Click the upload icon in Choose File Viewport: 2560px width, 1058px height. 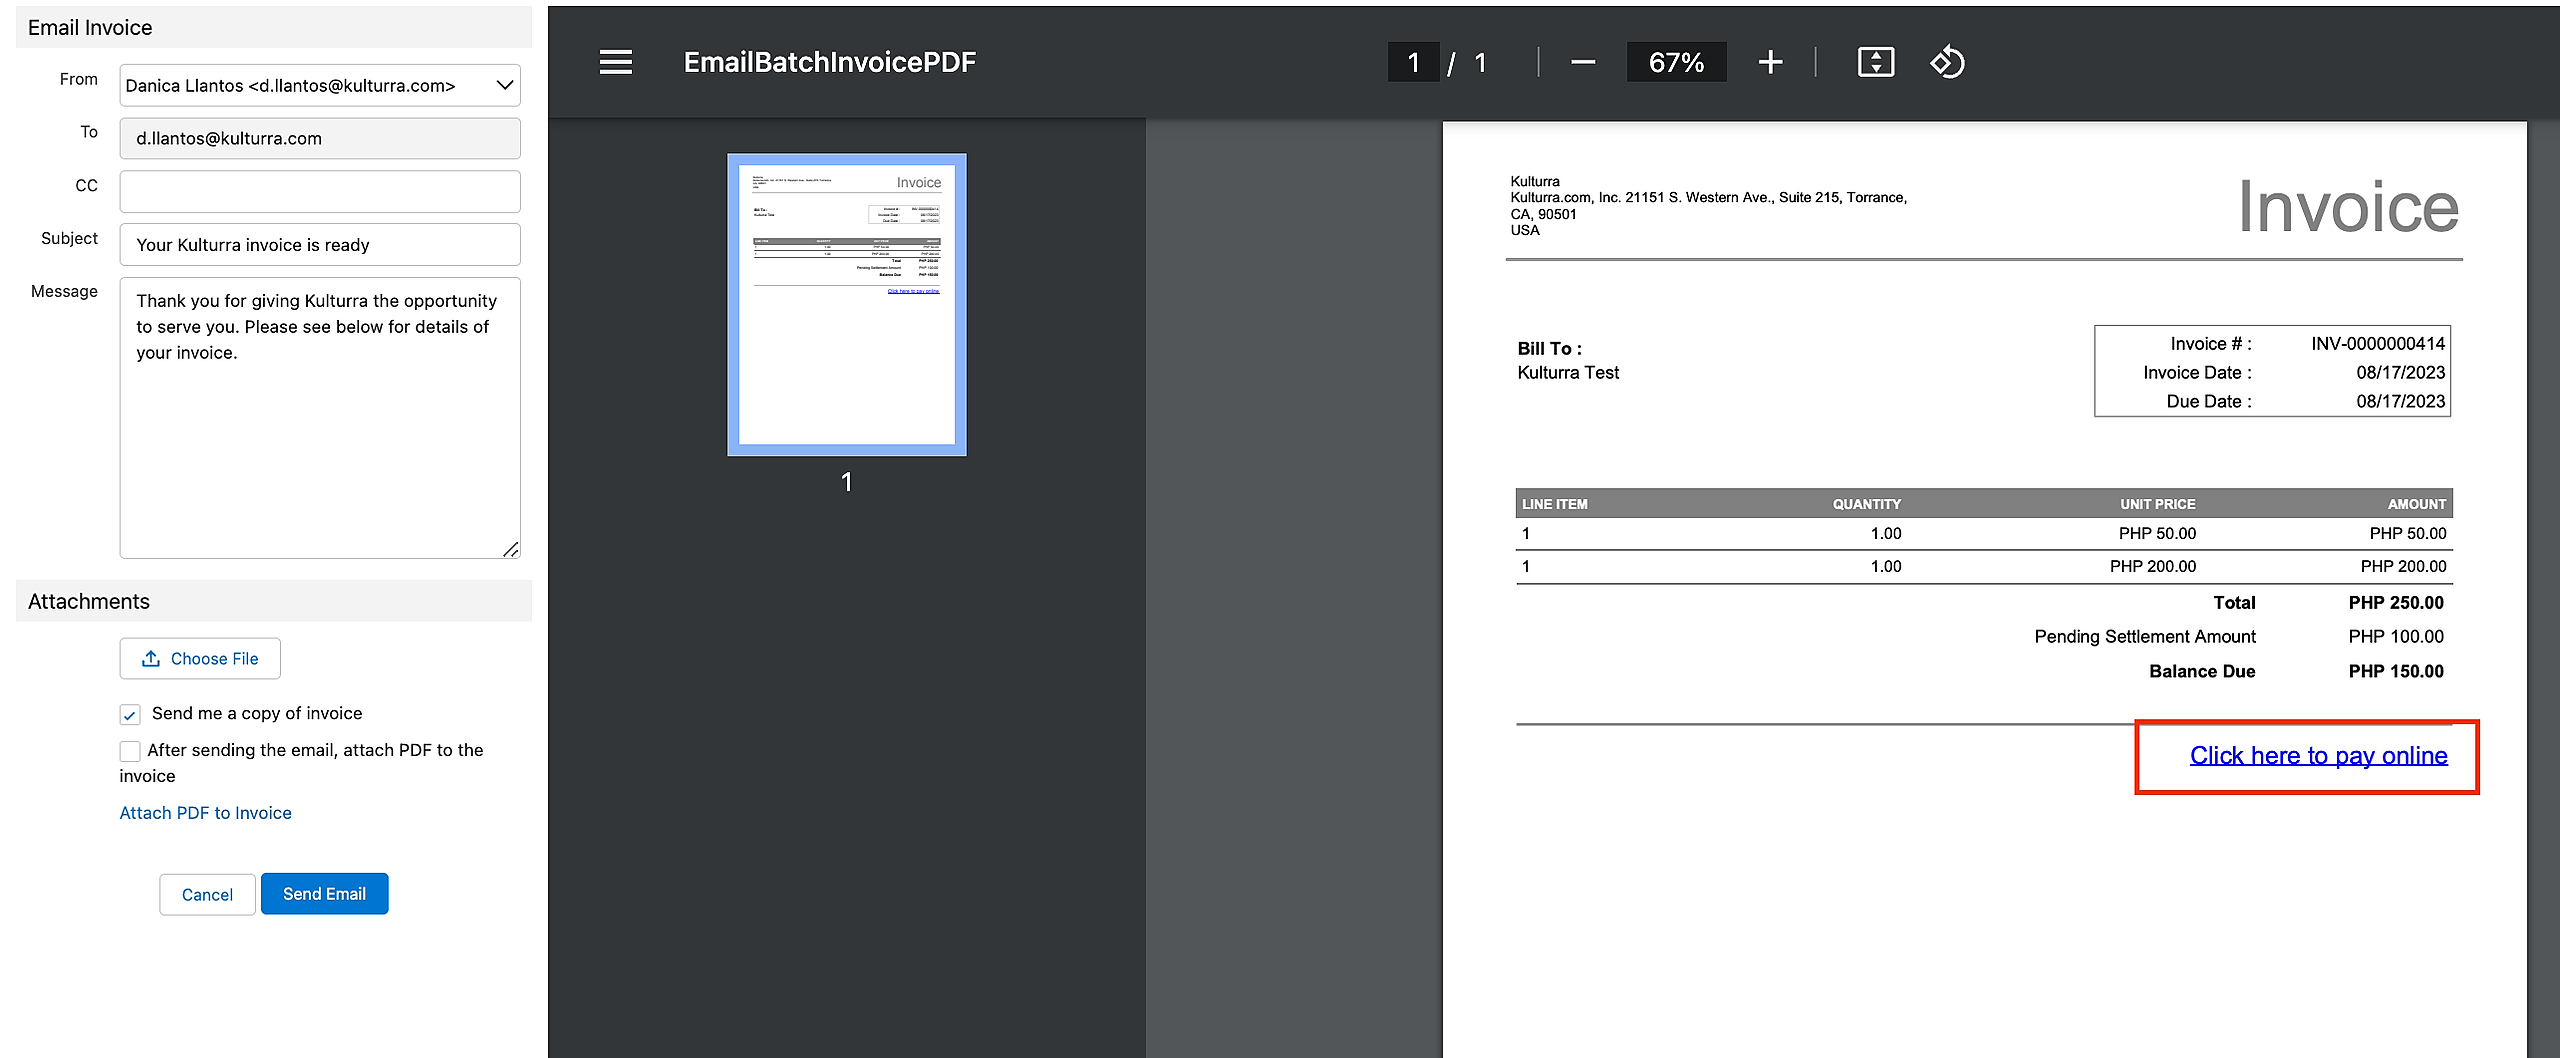point(151,658)
